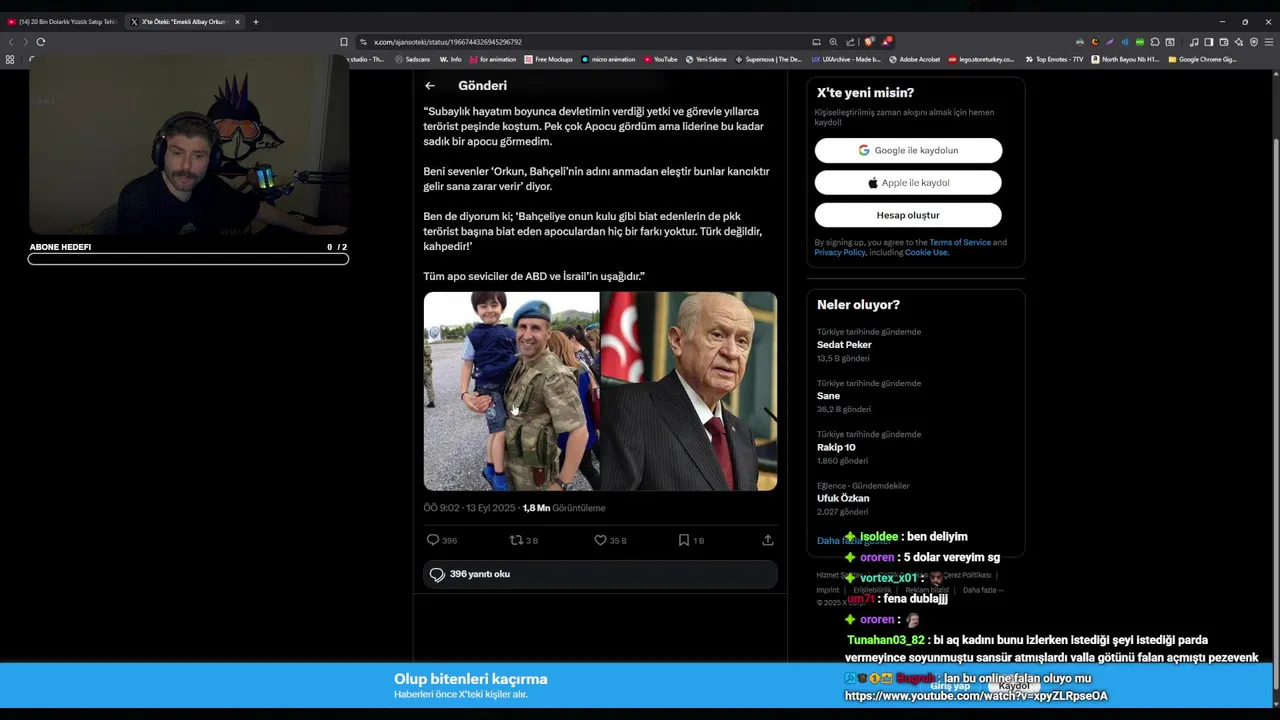Click the back arrow beside Gönderi
Image resolution: width=1280 pixels, height=720 pixels.
(x=429, y=86)
